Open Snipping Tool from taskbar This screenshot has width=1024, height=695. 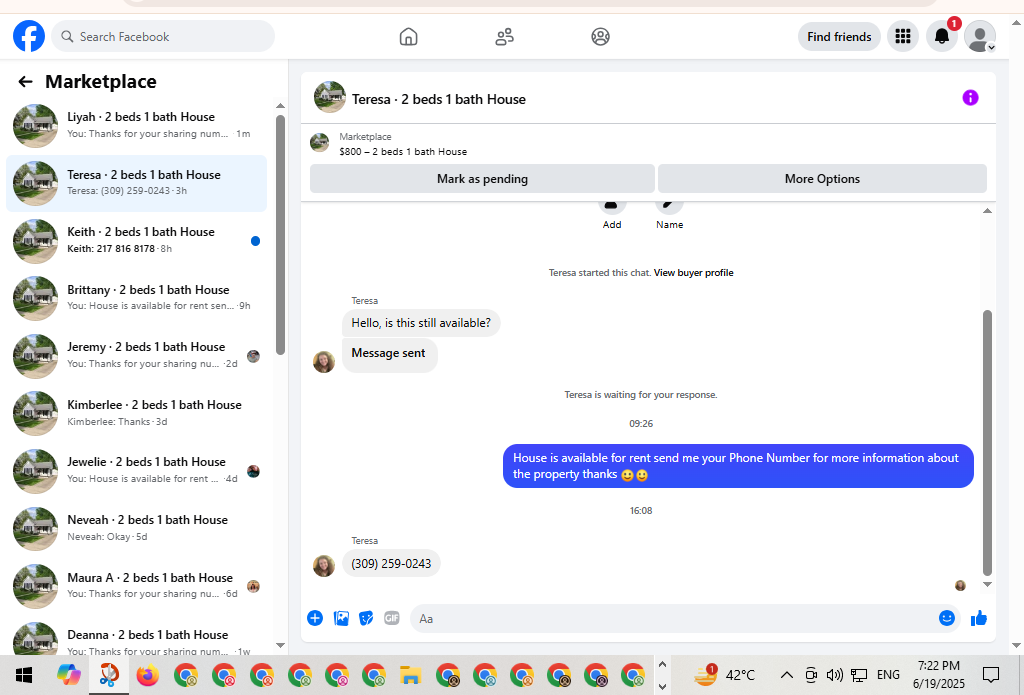(109, 675)
